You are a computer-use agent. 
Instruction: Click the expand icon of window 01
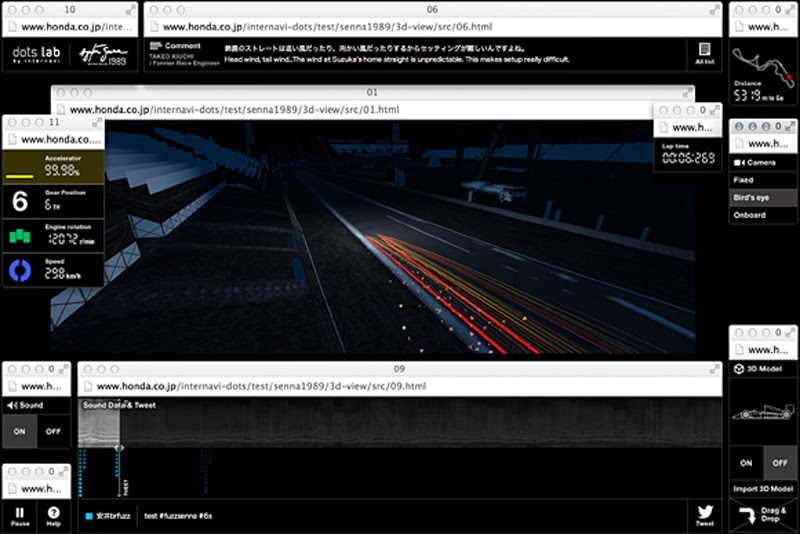pyautogui.click(x=687, y=93)
